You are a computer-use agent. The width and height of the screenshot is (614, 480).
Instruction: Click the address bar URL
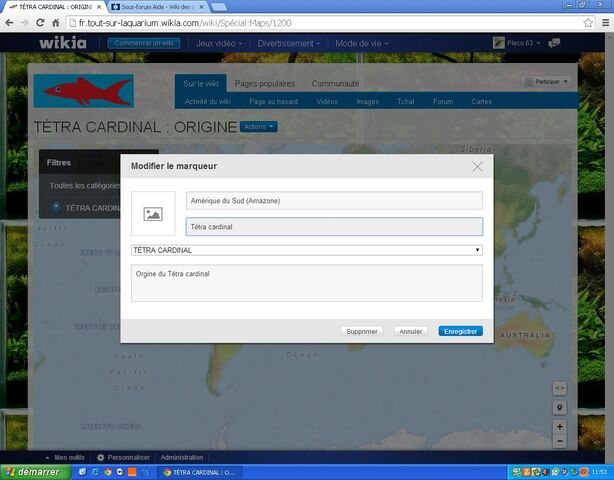(185, 23)
